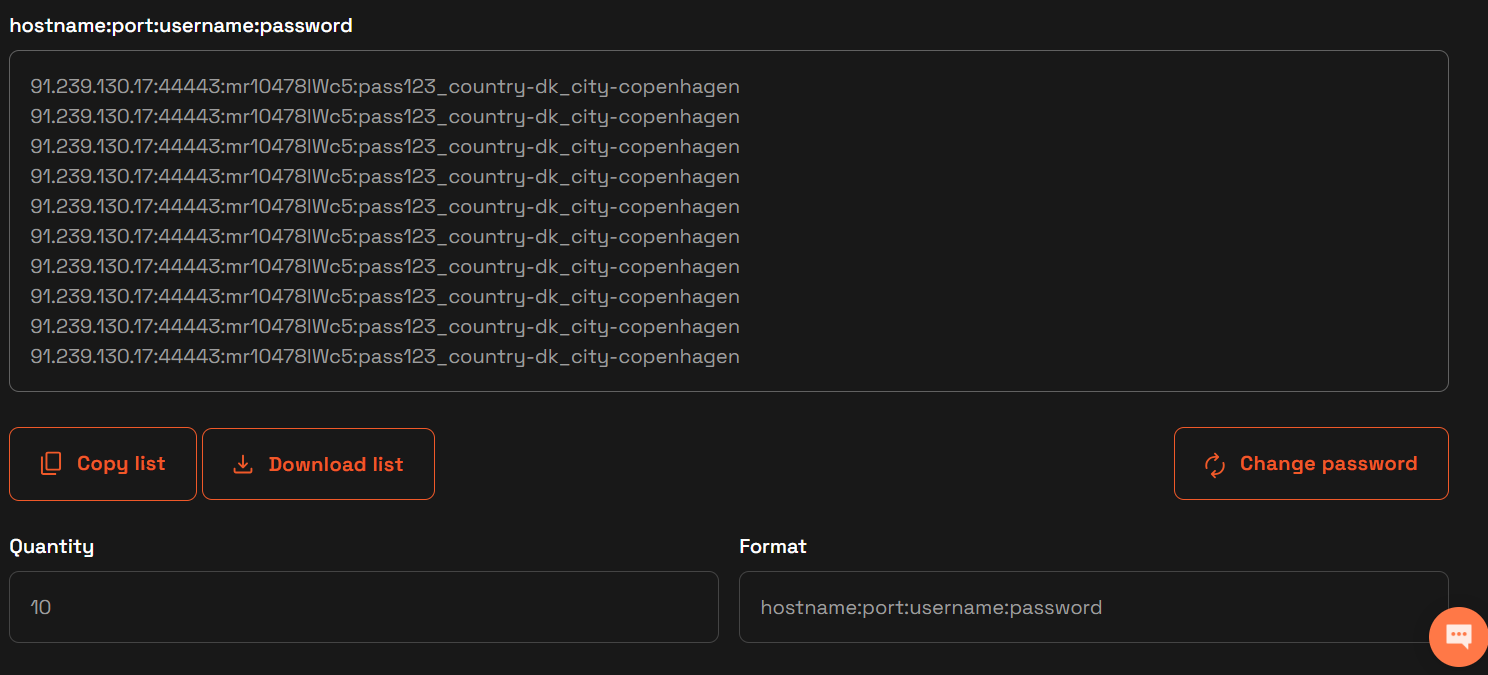The height and width of the screenshot is (675, 1488).
Task: Select the ninth proxy line in the list
Action: pyautogui.click(x=385, y=327)
